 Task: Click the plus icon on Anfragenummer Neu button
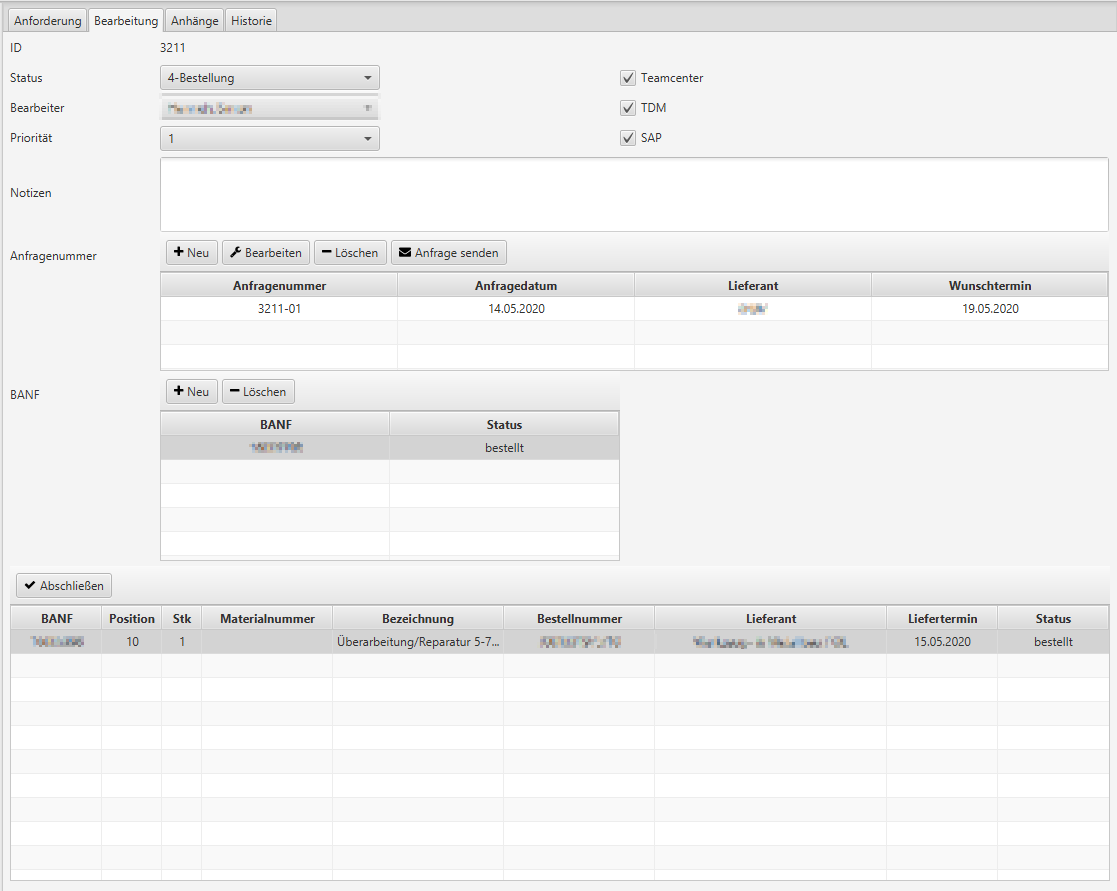coord(178,253)
